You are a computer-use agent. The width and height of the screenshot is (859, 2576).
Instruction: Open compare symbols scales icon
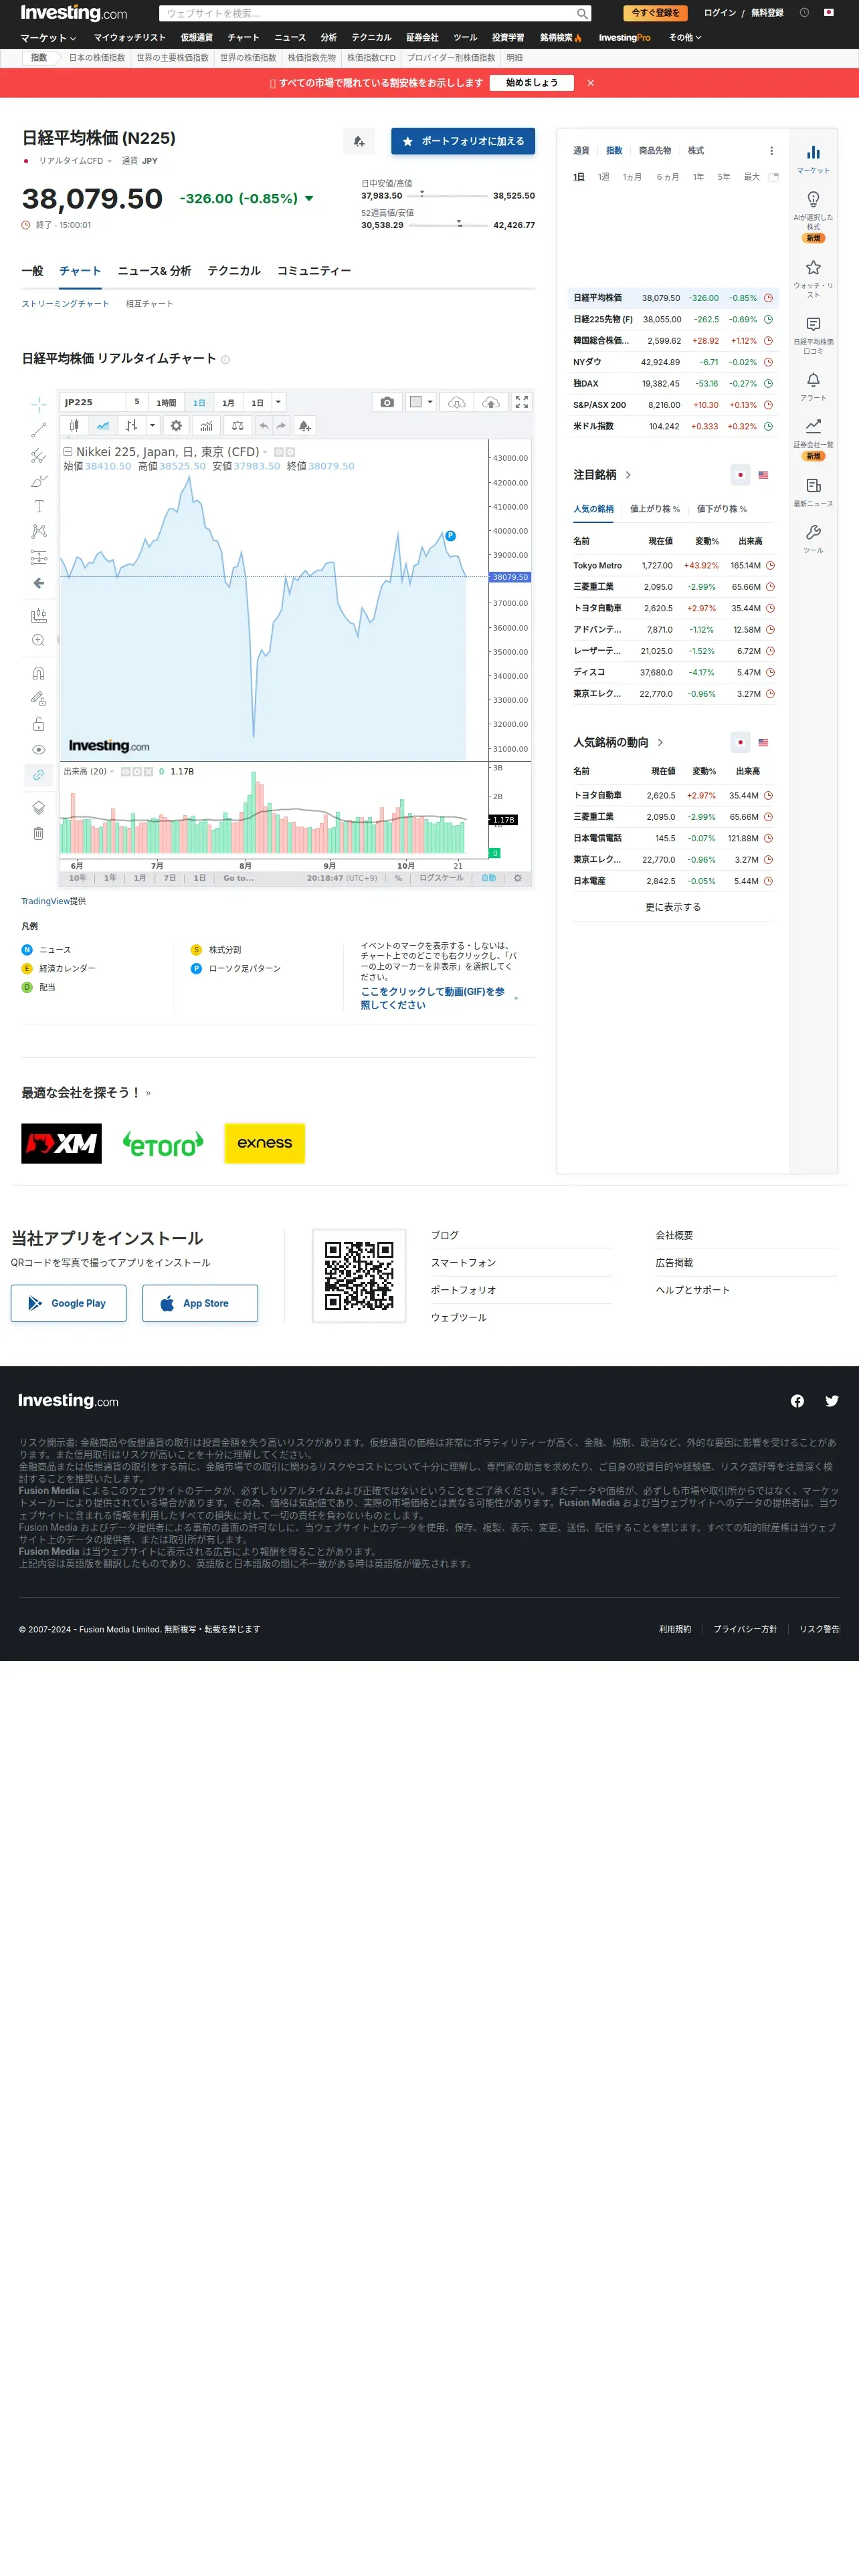[x=237, y=425]
